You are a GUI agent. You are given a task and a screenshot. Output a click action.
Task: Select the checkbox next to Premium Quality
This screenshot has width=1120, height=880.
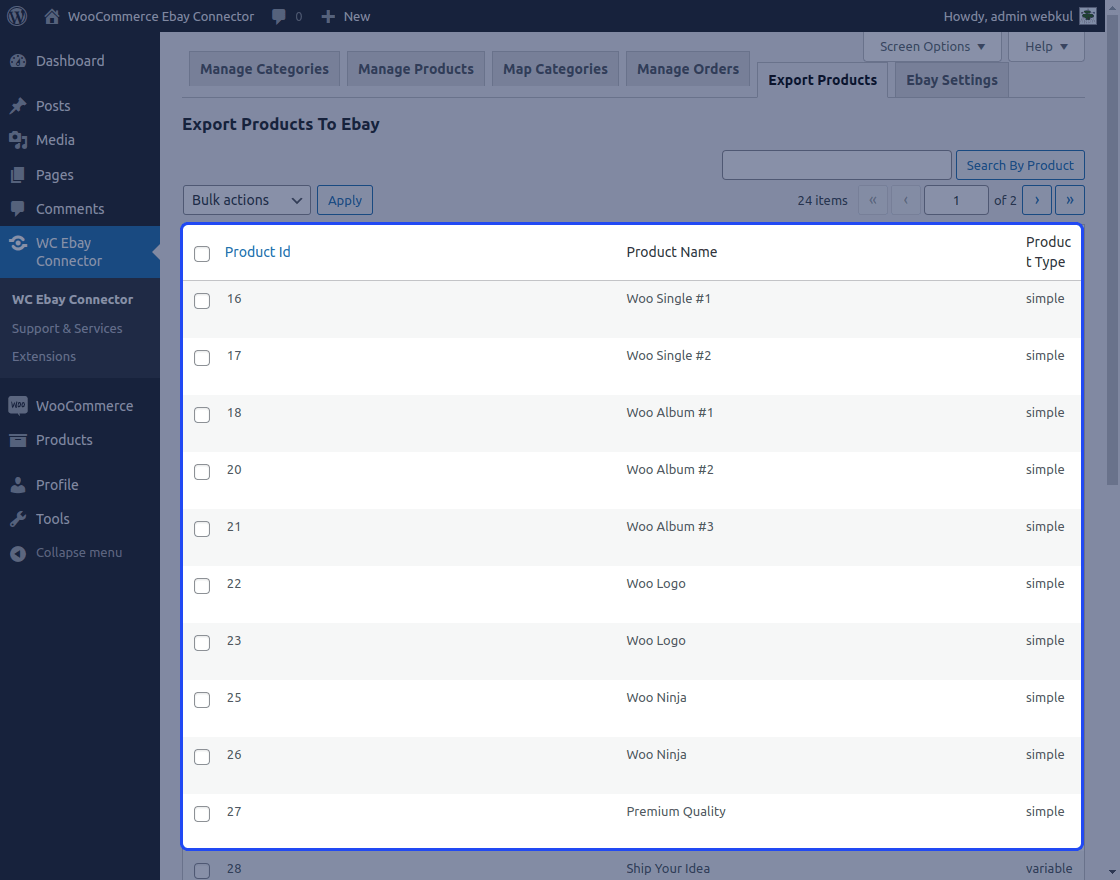tap(201, 814)
